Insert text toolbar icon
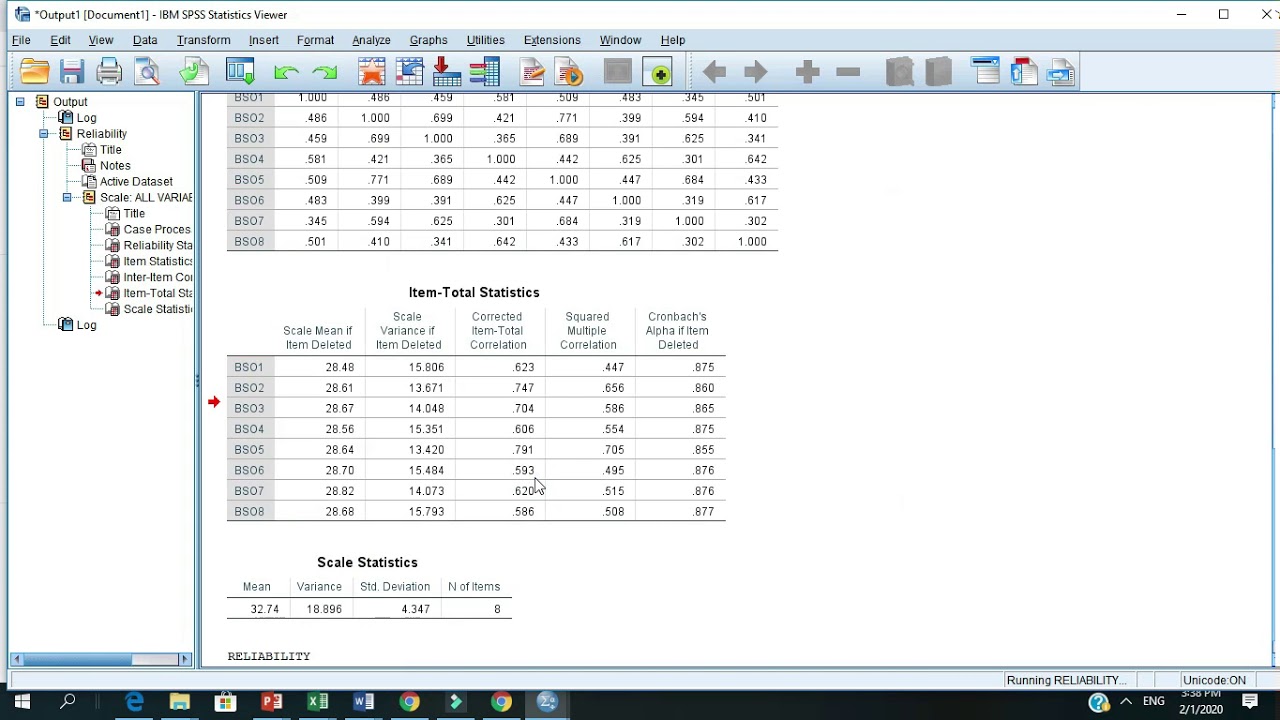This screenshot has width=1280, height=720. click(x=1061, y=72)
